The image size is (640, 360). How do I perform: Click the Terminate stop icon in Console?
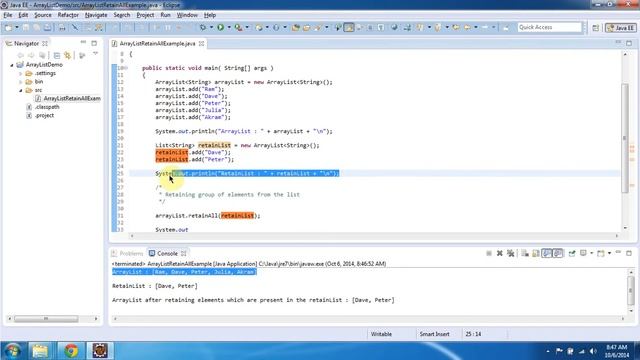[489, 253]
